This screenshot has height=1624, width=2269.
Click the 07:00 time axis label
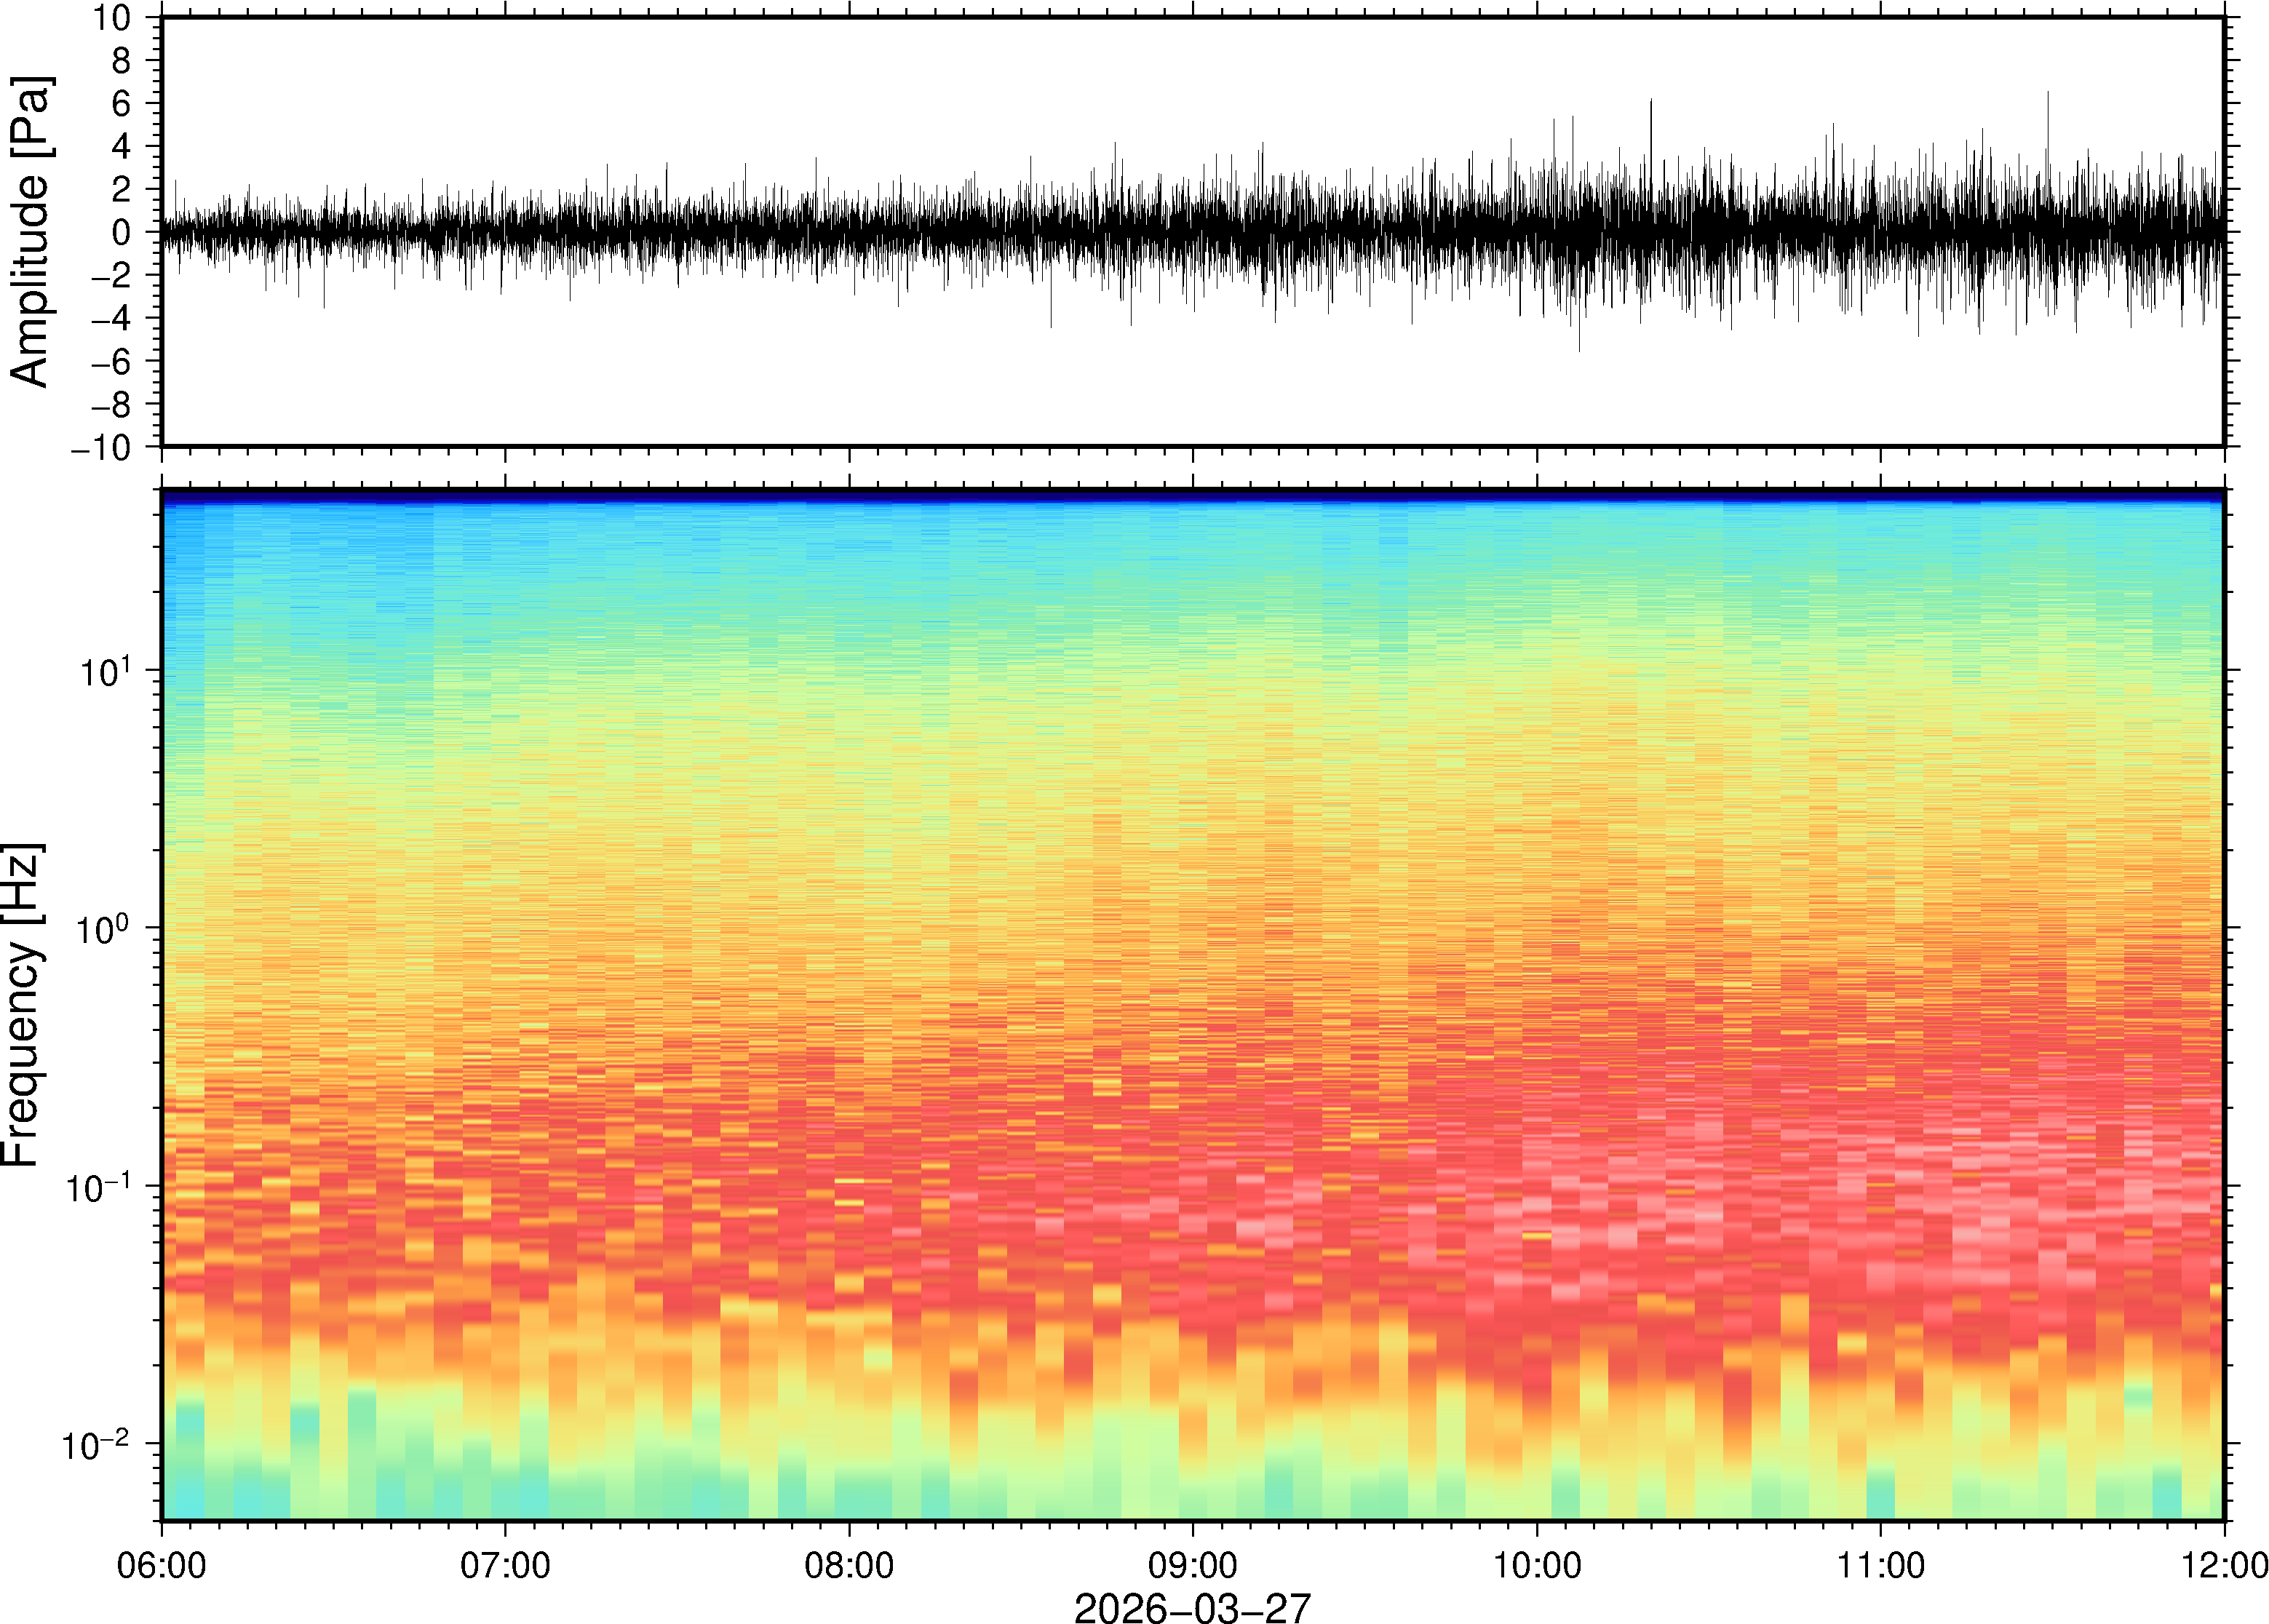click(505, 1565)
